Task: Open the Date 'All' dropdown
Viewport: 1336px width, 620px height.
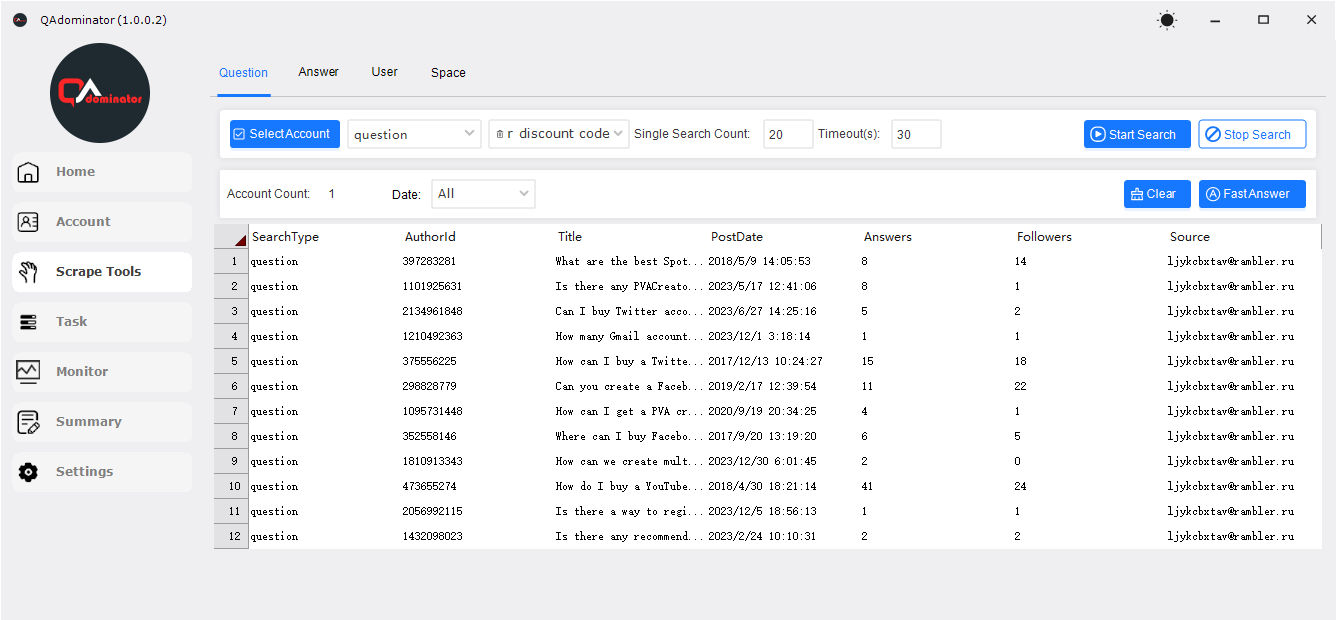Action: (x=483, y=194)
